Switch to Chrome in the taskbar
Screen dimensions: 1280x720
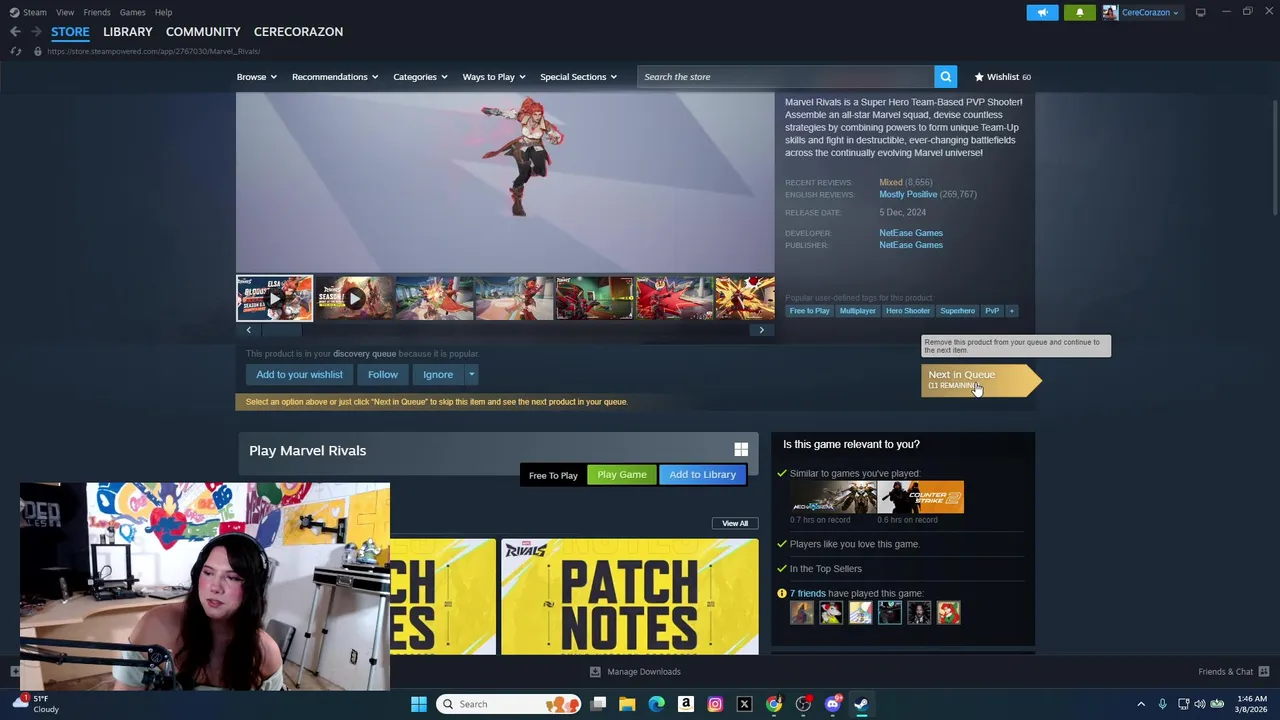click(x=774, y=704)
